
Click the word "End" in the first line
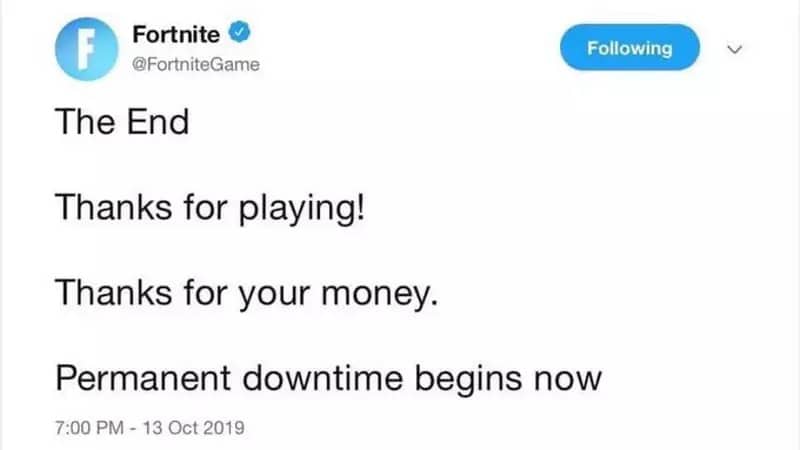(155, 124)
